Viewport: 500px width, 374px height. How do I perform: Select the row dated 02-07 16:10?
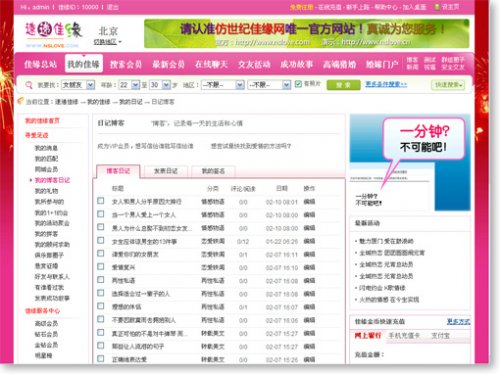point(101,267)
